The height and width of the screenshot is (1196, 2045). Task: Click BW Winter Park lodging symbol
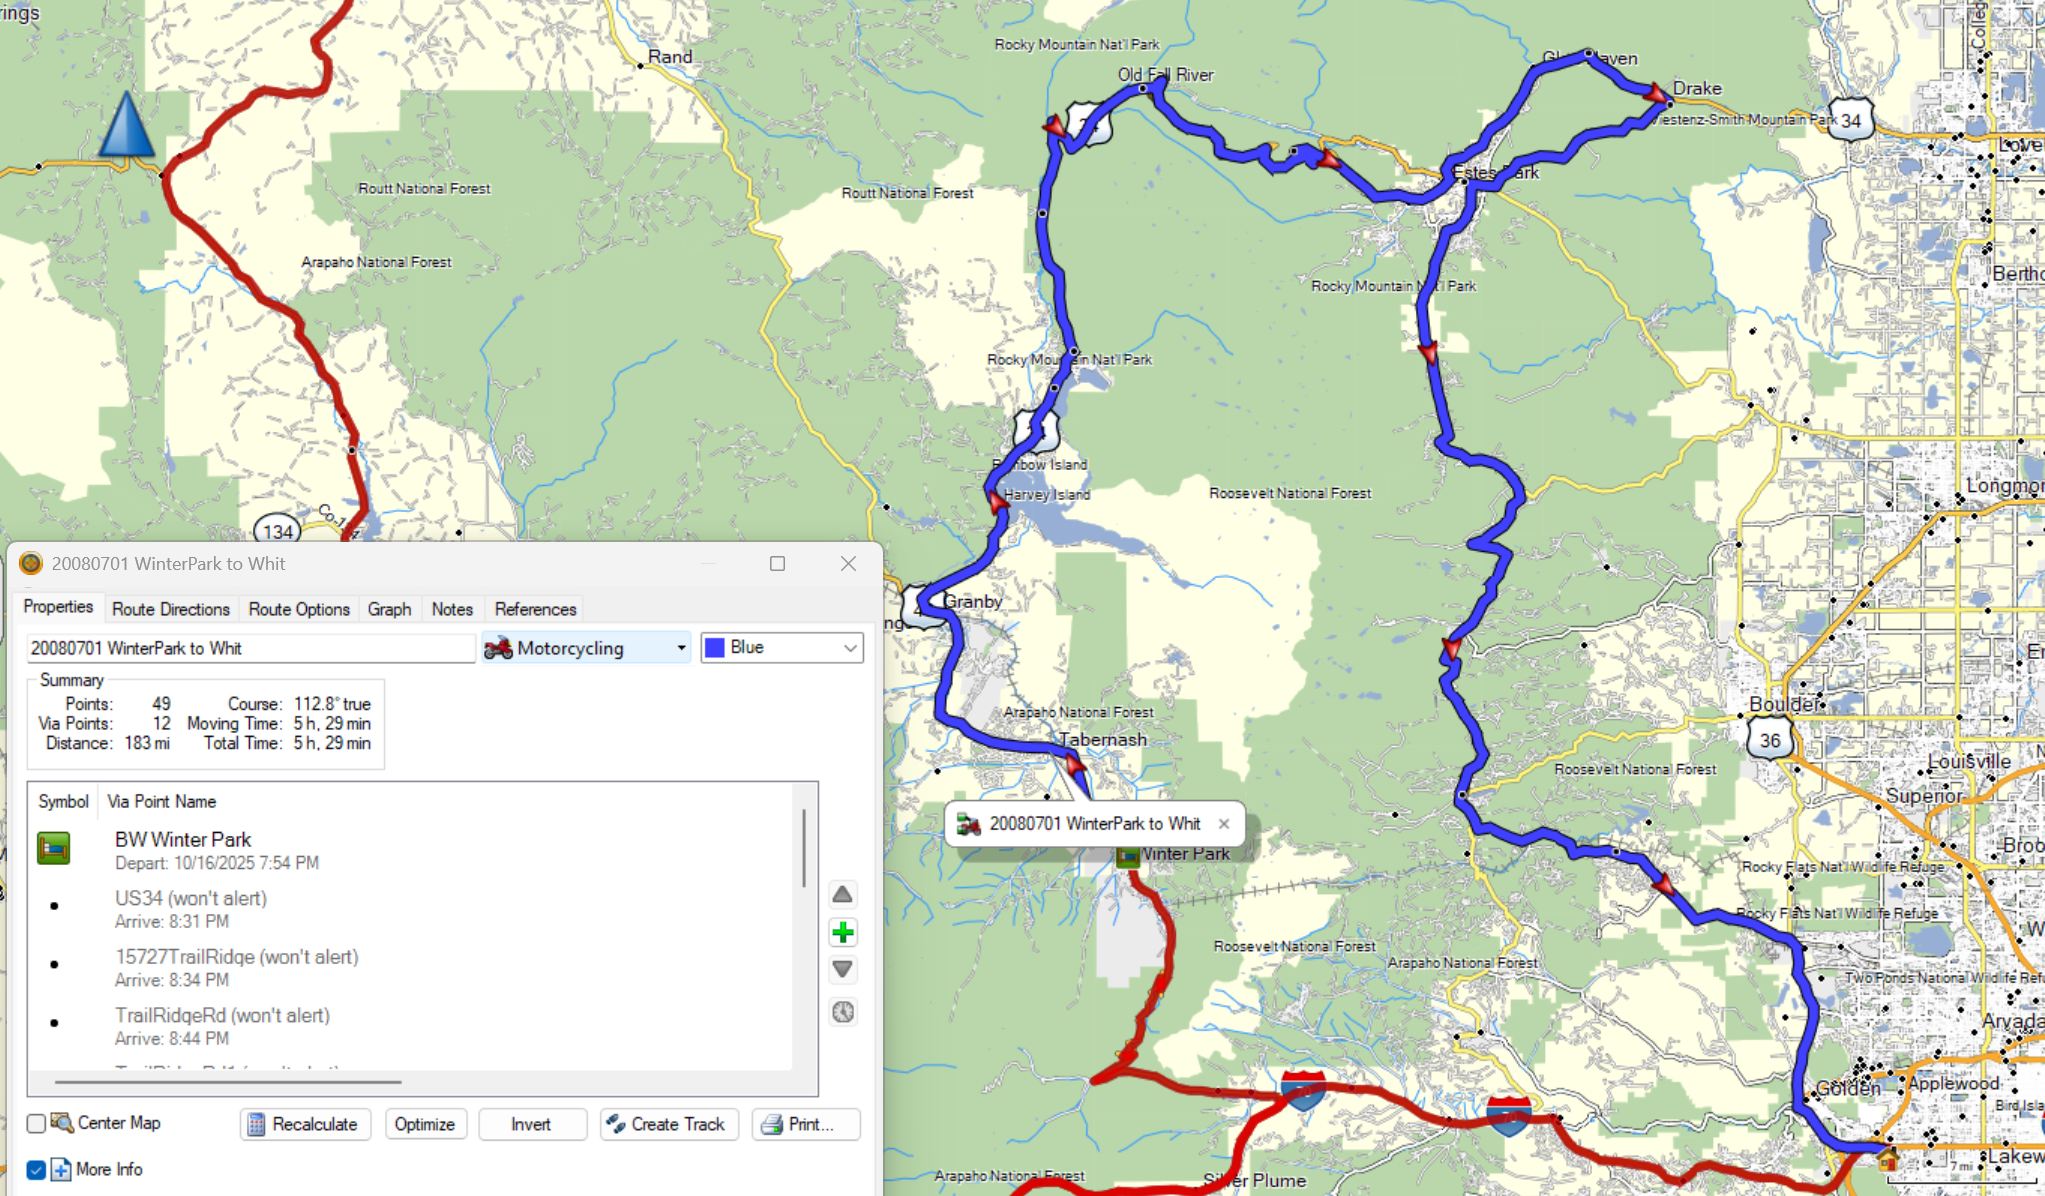(53, 849)
